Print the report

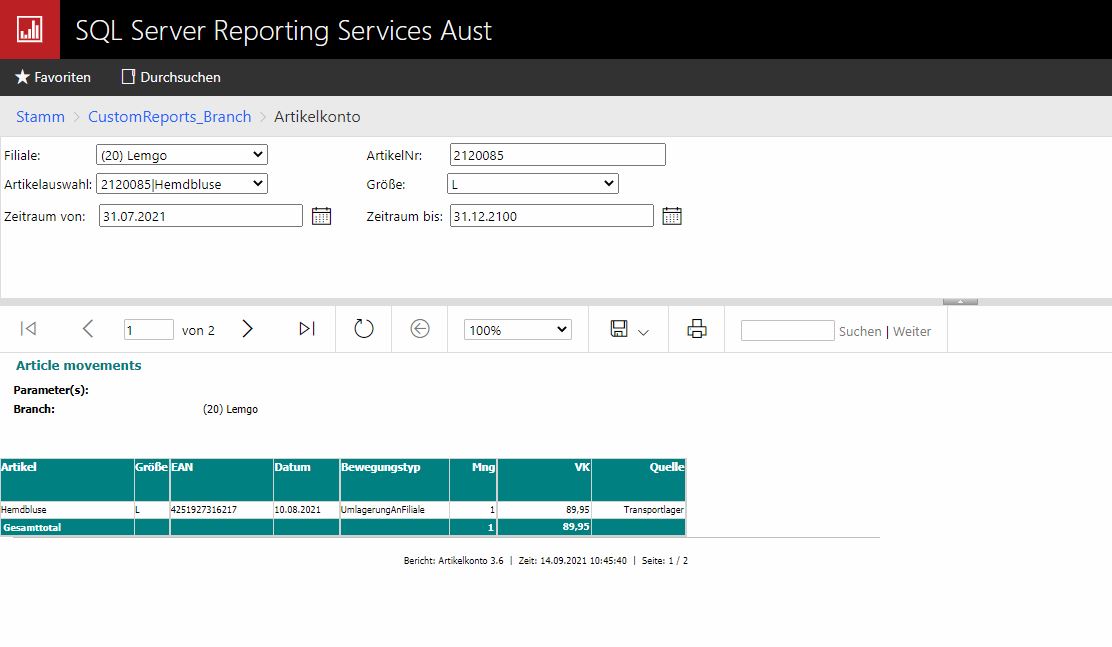click(x=697, y=329)
